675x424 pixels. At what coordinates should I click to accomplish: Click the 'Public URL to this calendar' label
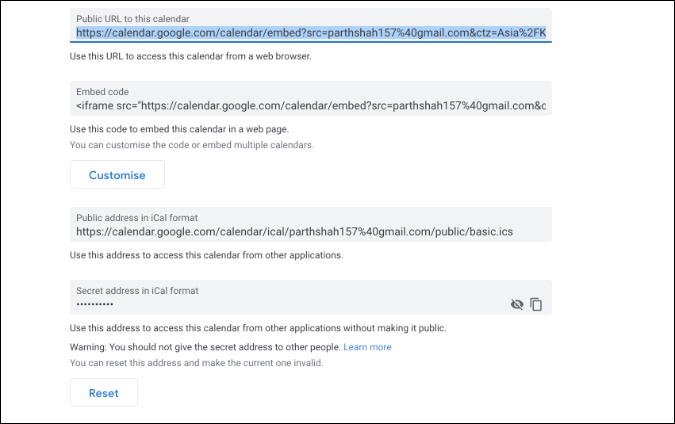point(133,19)
